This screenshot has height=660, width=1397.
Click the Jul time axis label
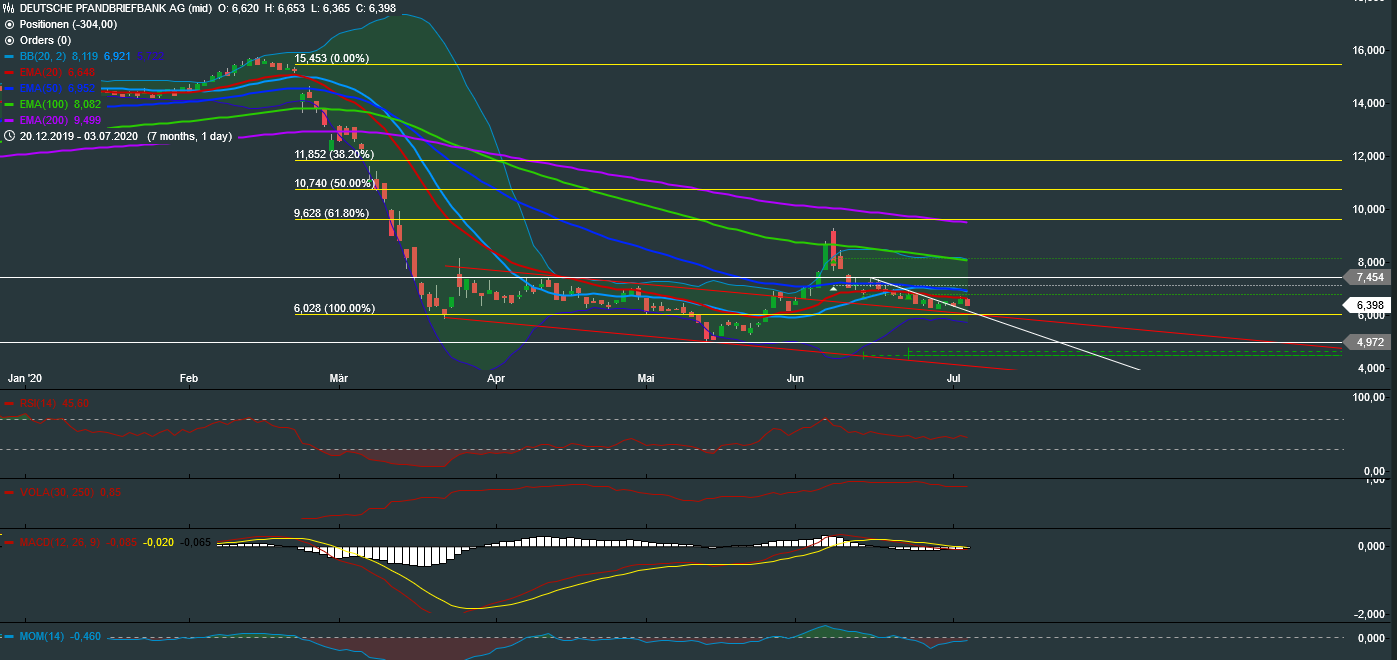[x=953, y=379]
